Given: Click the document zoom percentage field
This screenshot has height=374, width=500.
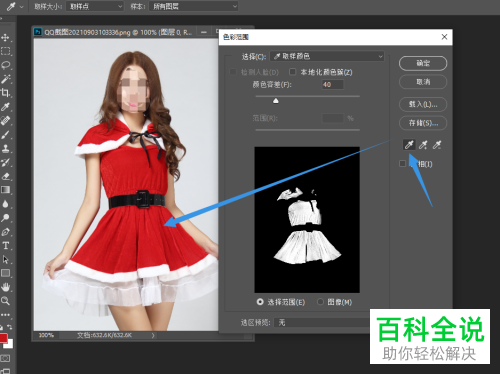Looking at the screenshot, I should (x=46, y=335).
